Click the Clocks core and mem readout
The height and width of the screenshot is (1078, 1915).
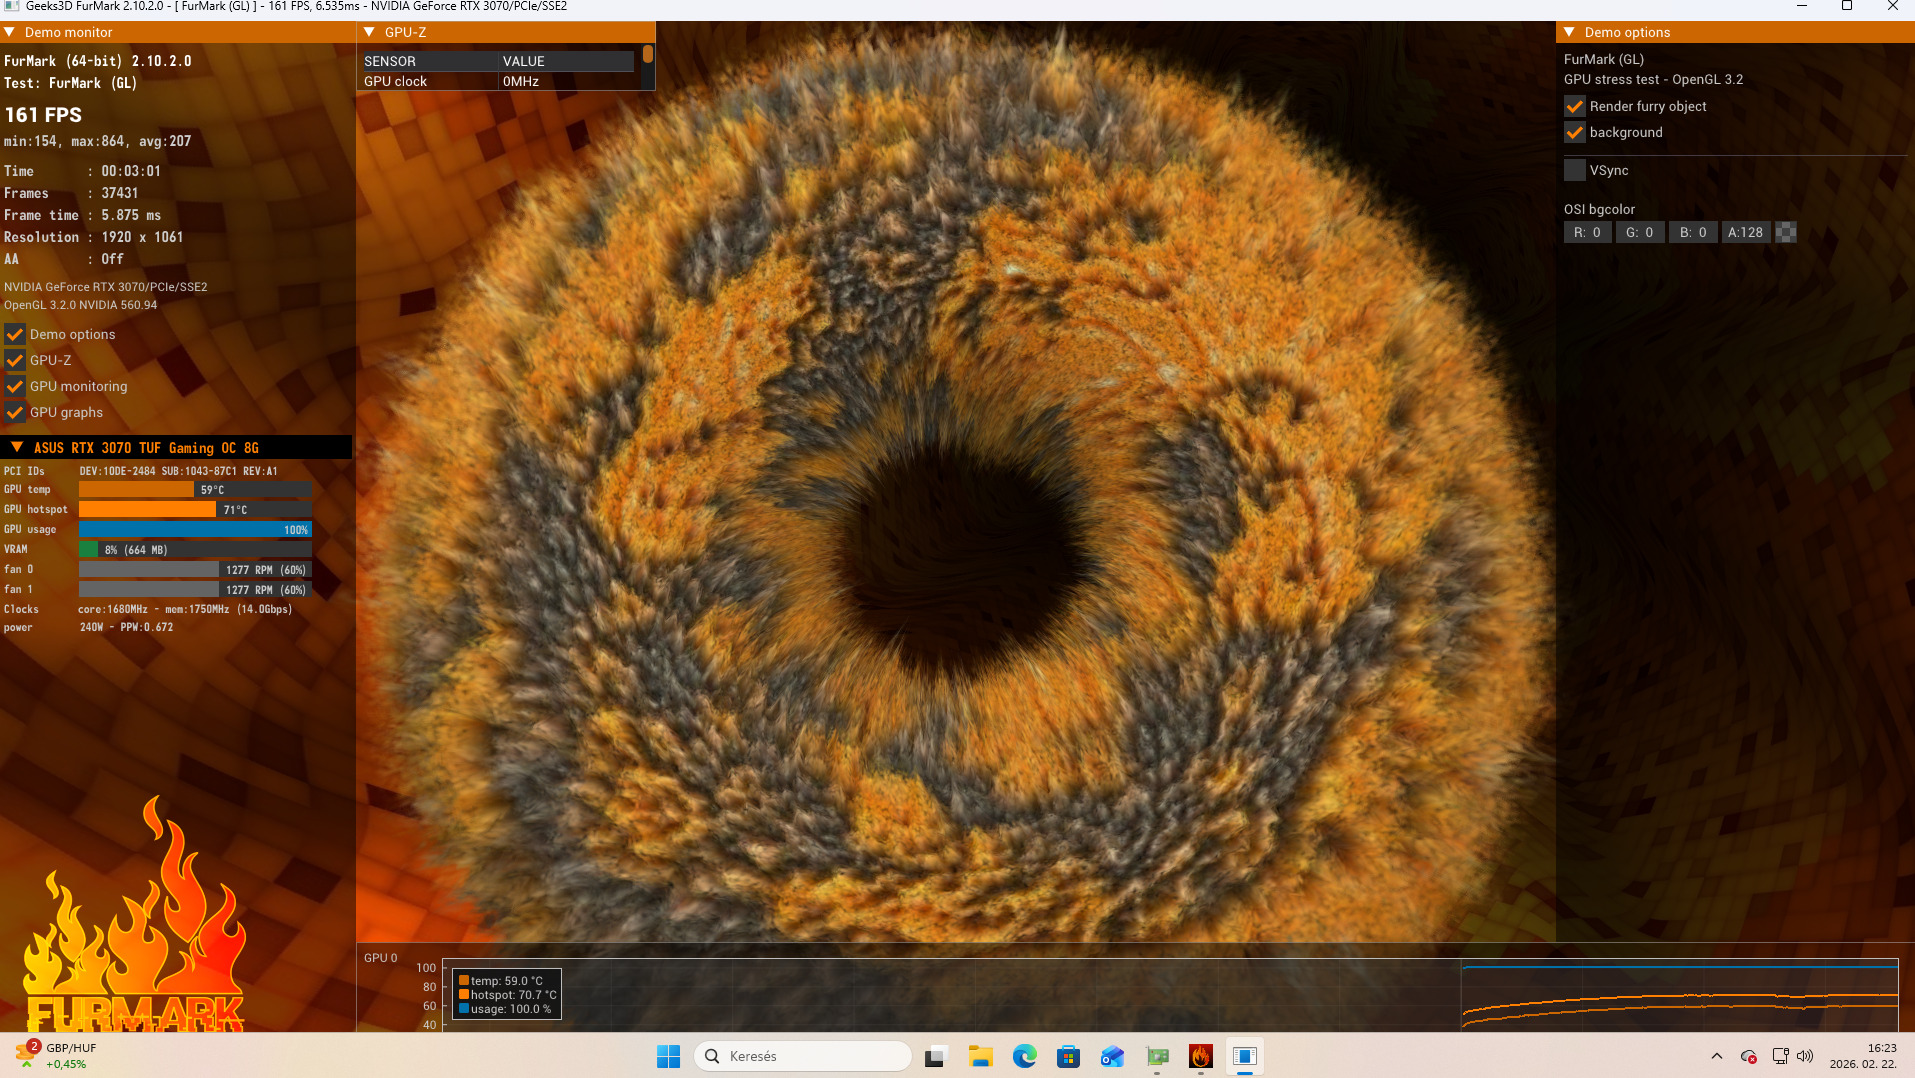coord(185,609)
